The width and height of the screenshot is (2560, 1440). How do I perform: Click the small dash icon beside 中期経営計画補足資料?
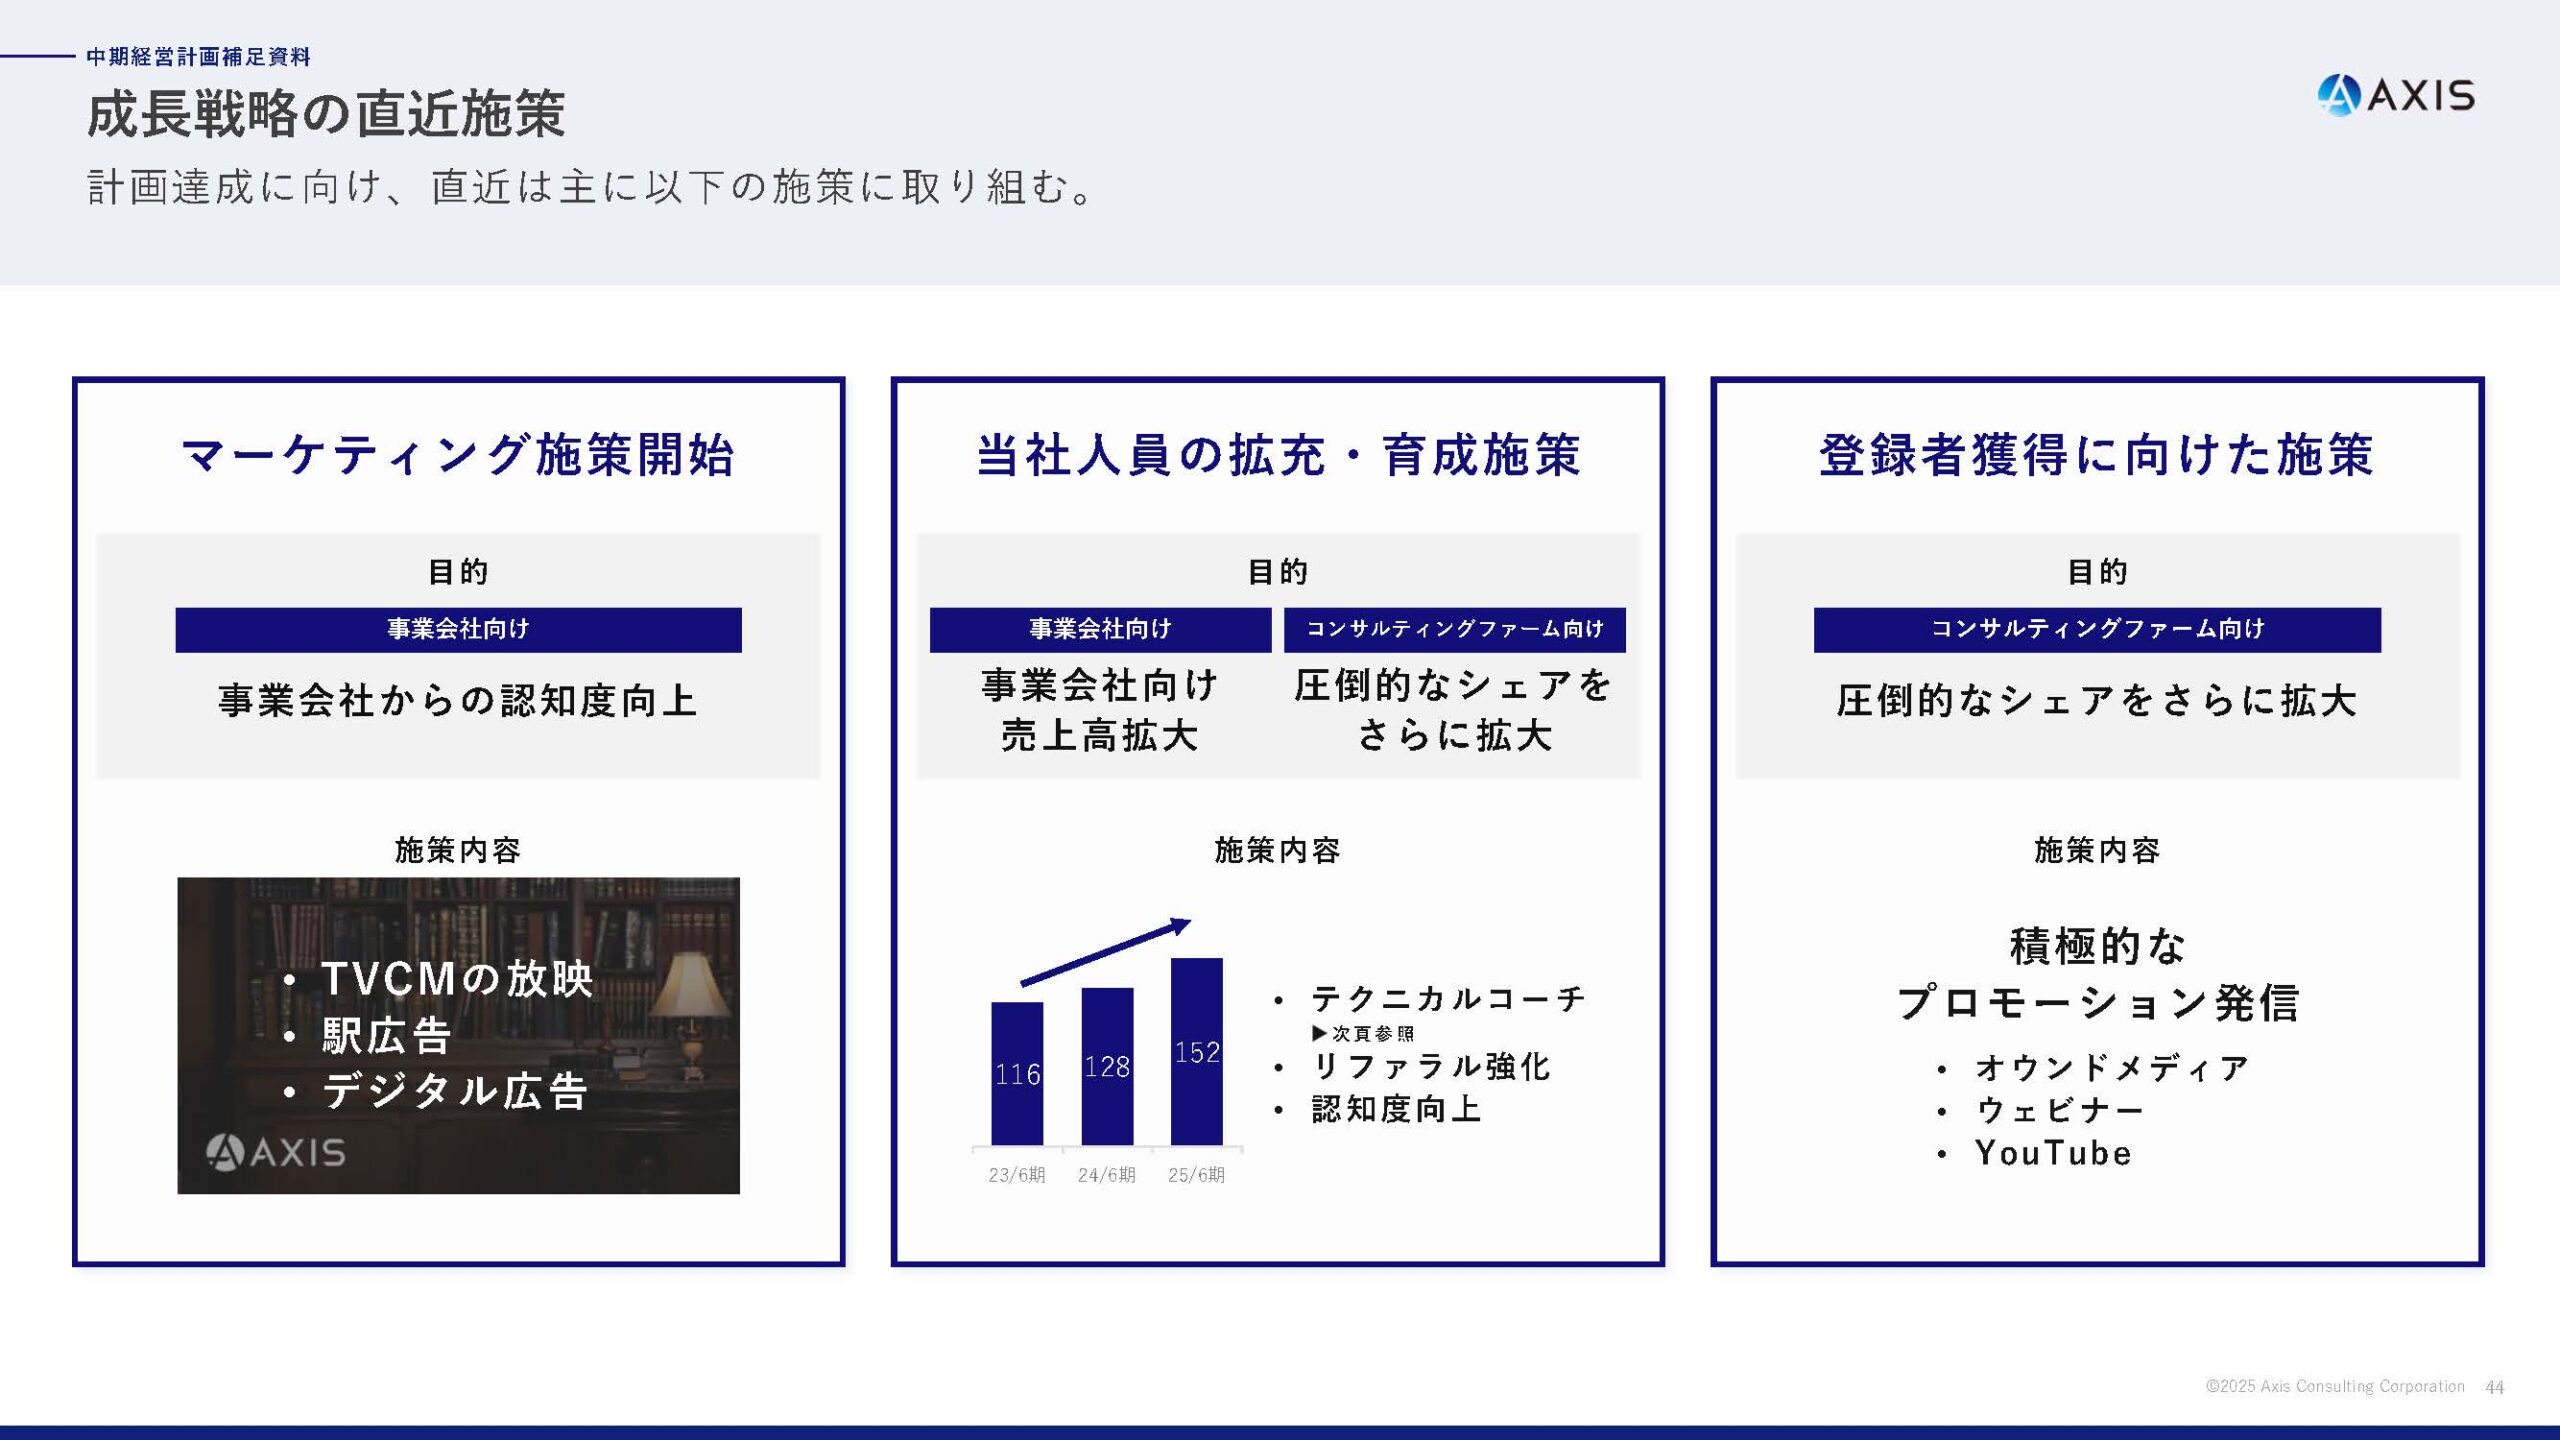(x=40, y=57)
